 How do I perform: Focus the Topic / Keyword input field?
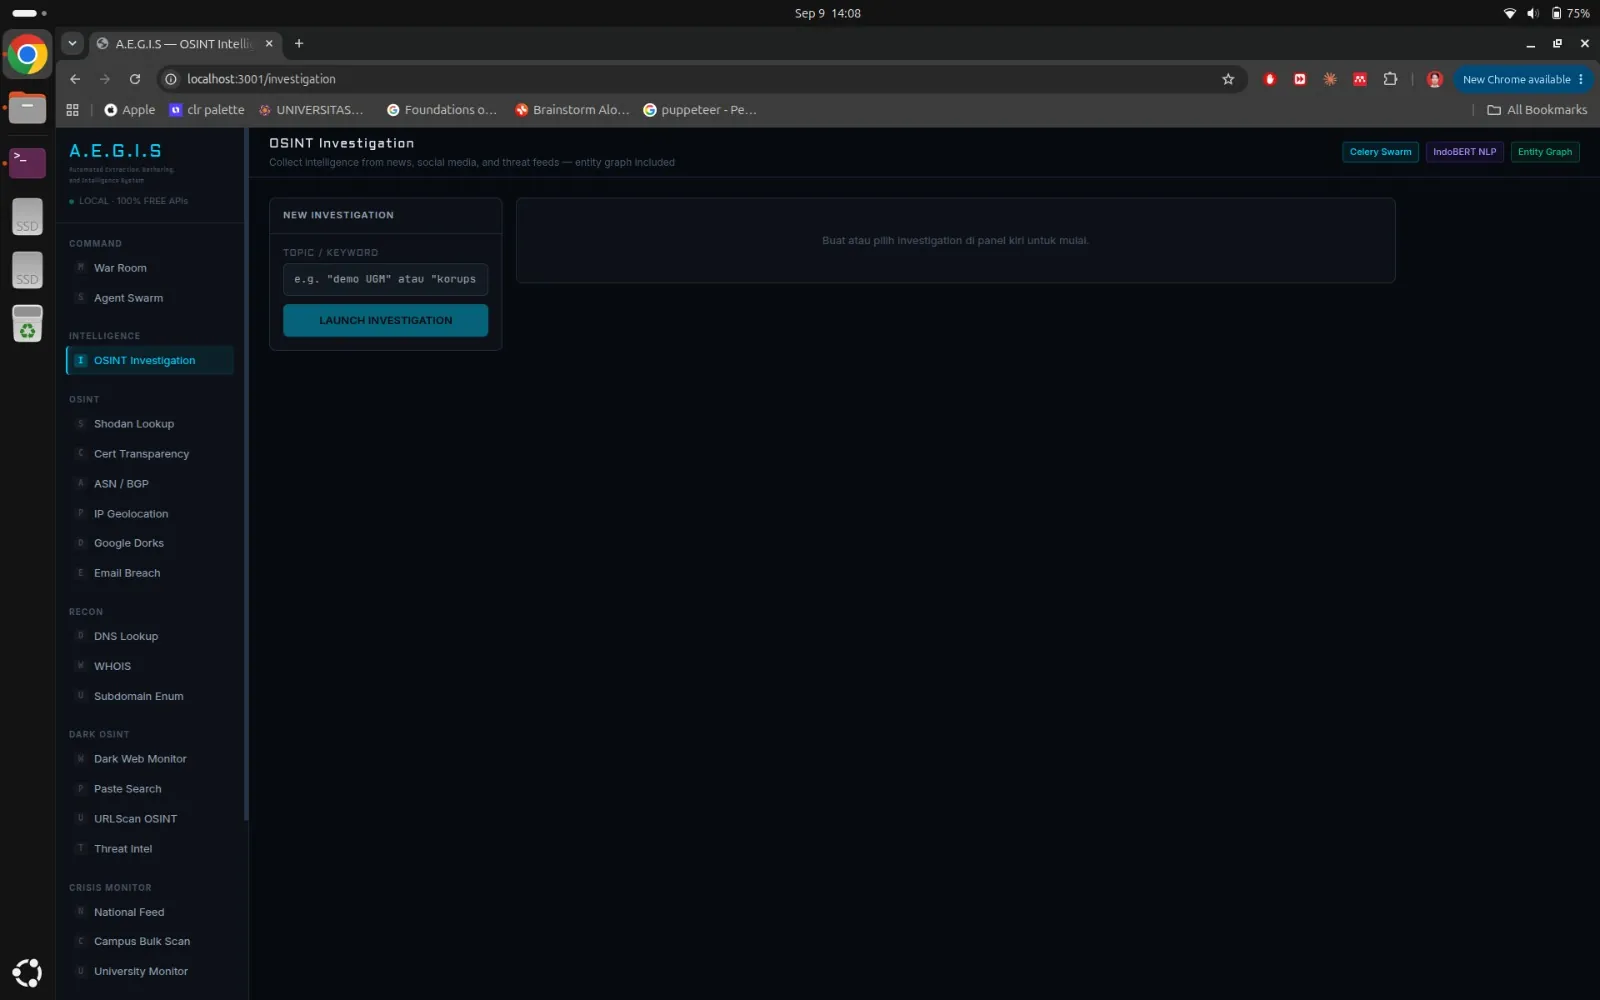click(385, 279)
